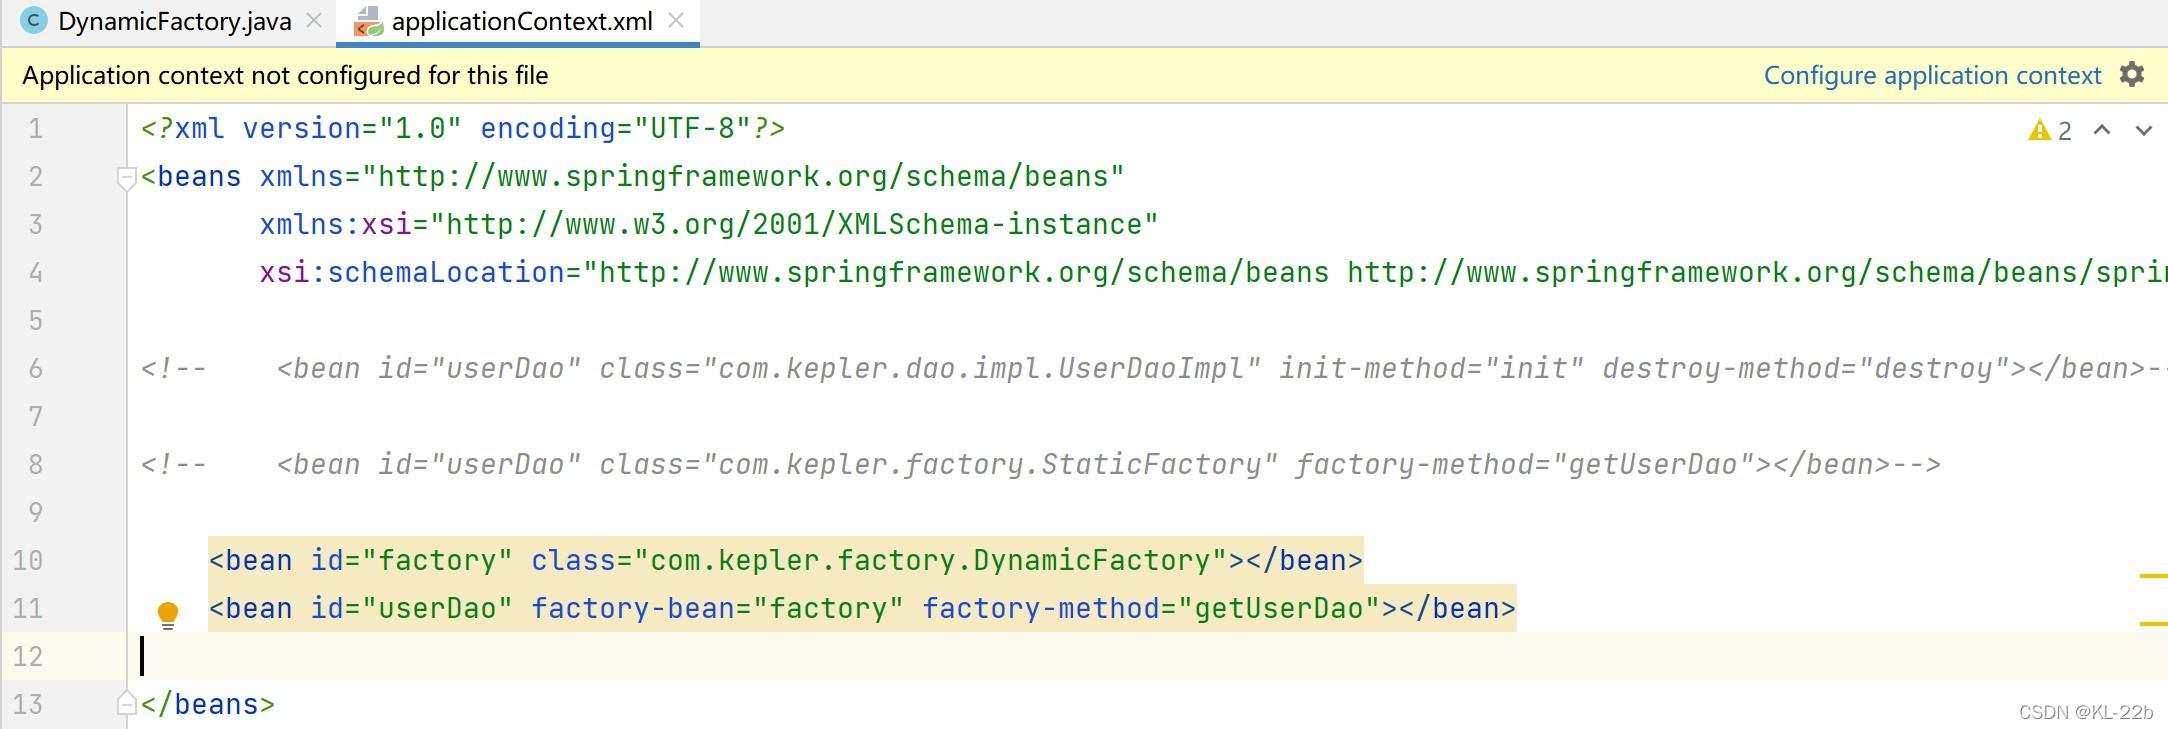Go to previous highlighted problem arrow
The width and height of the screenshot is (2168, 729).
pos(2102,130)
